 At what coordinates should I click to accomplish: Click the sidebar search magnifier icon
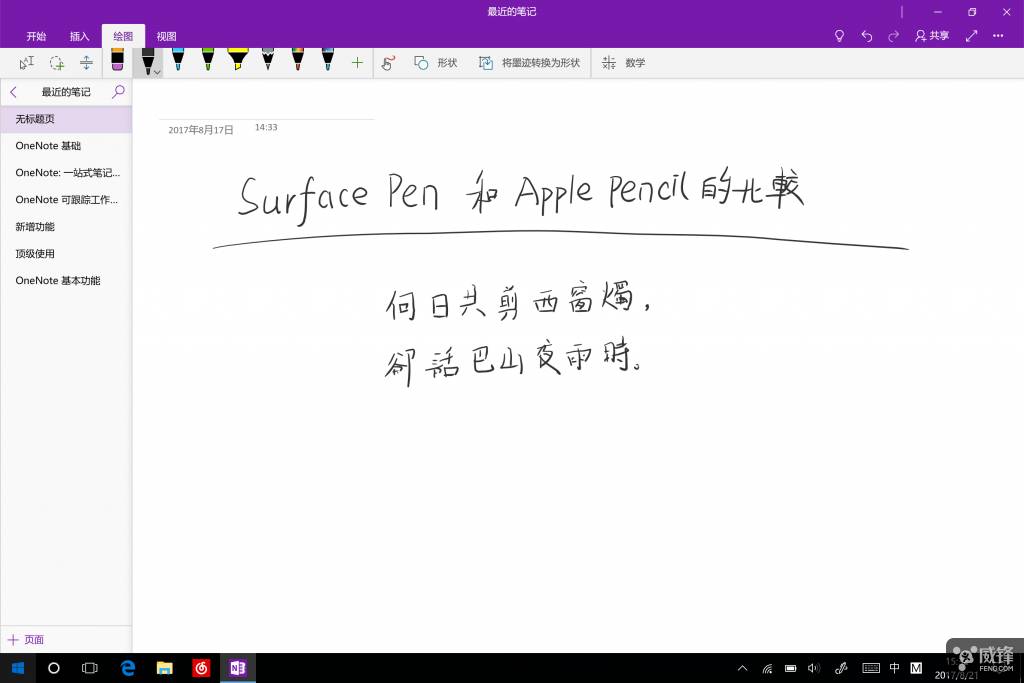click(x=118, y=91)
